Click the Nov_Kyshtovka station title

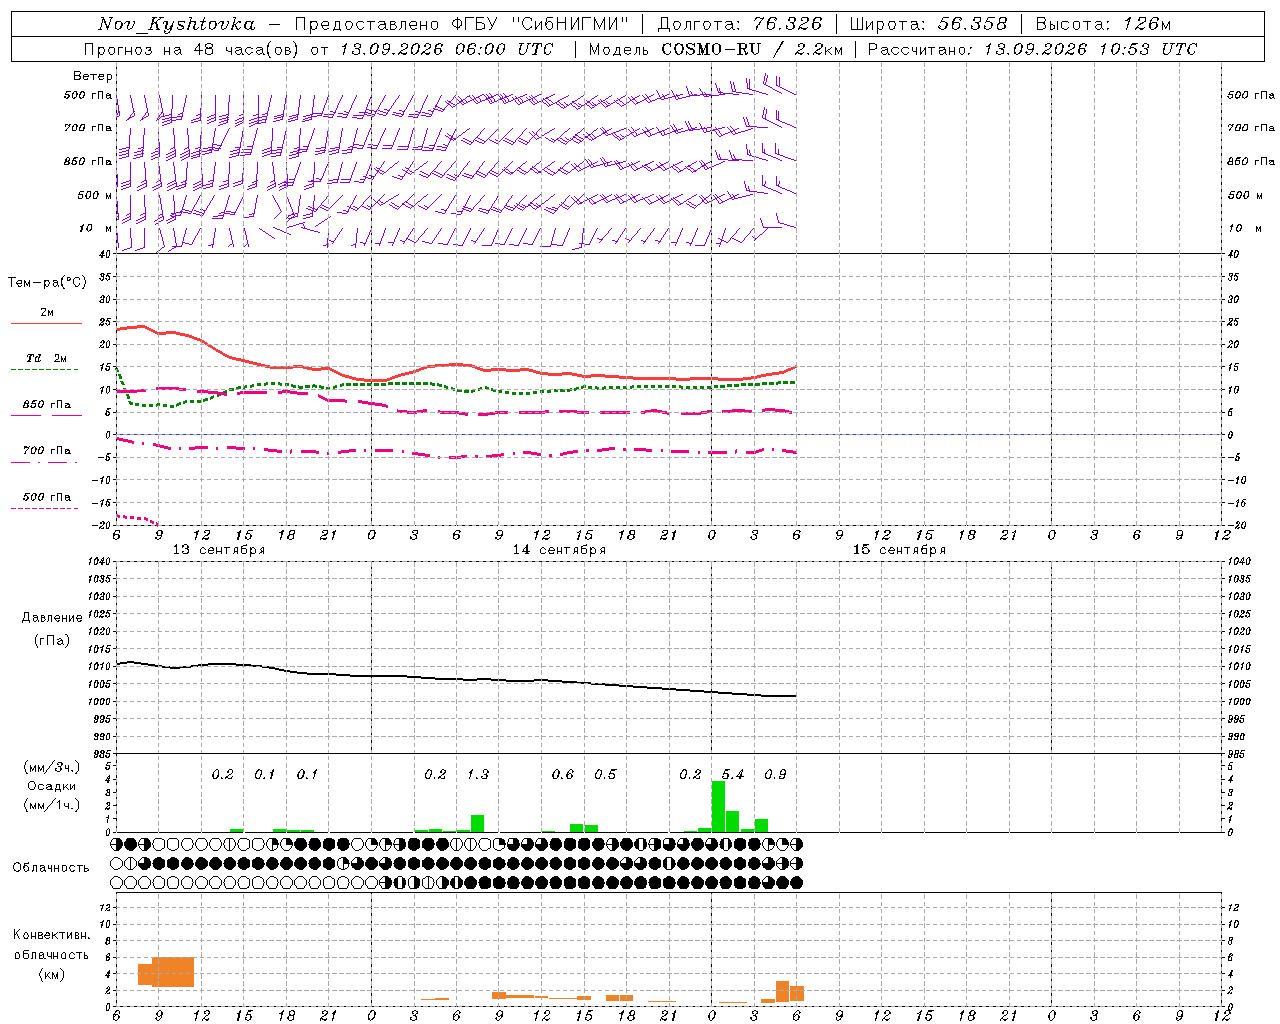[176, 24]
